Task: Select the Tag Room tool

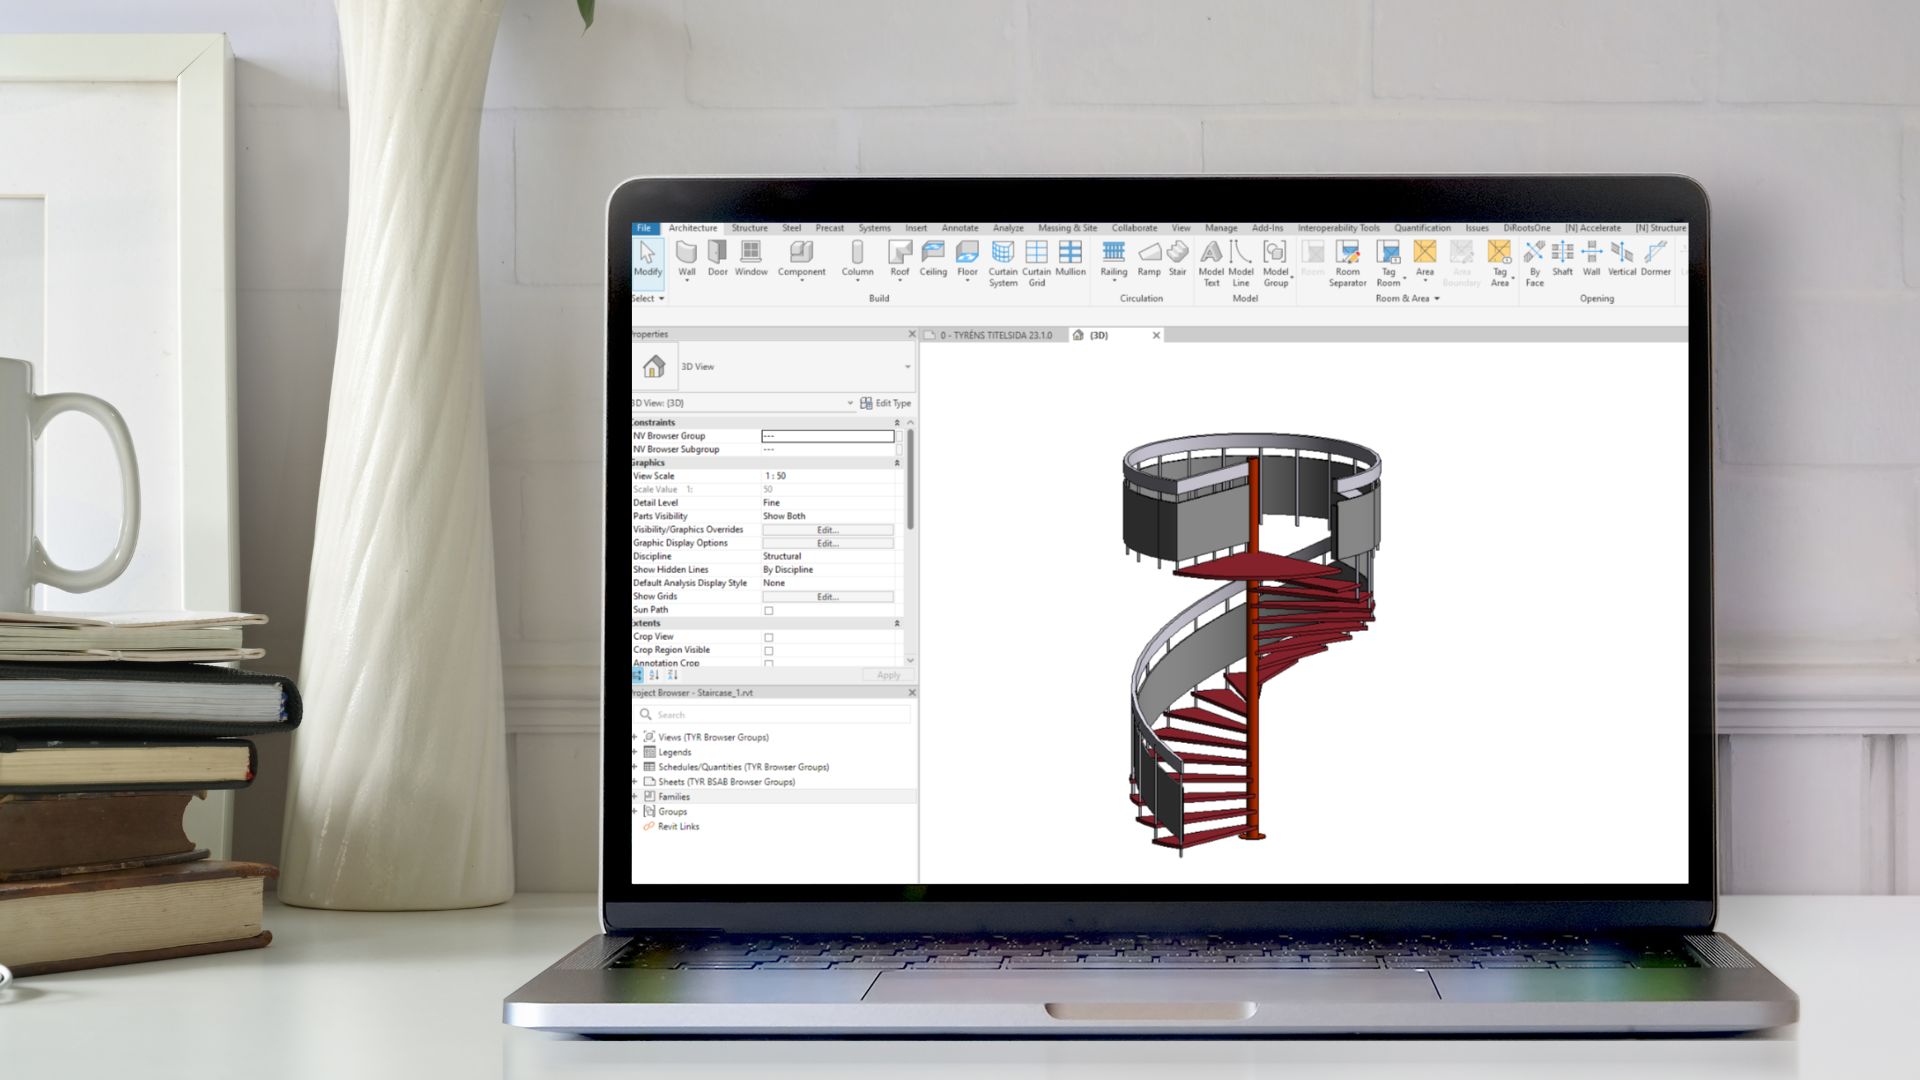Action: point(1388,264)
